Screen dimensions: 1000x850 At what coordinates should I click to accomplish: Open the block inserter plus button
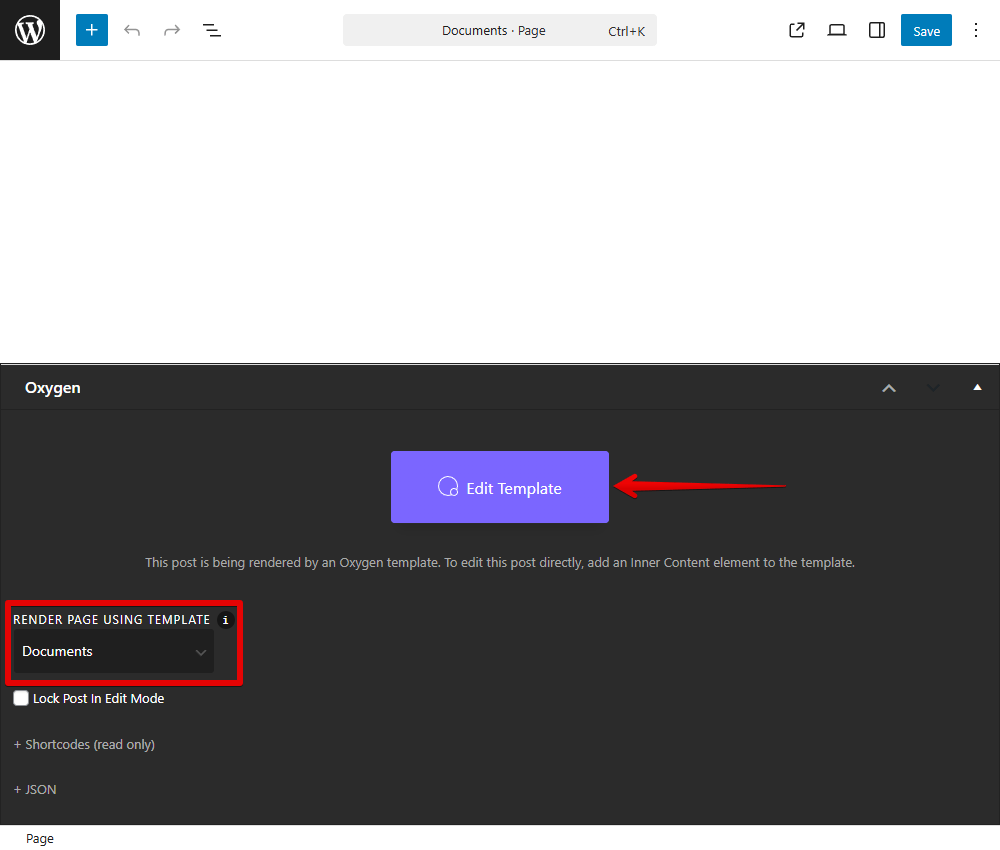(x=92, y=30)
